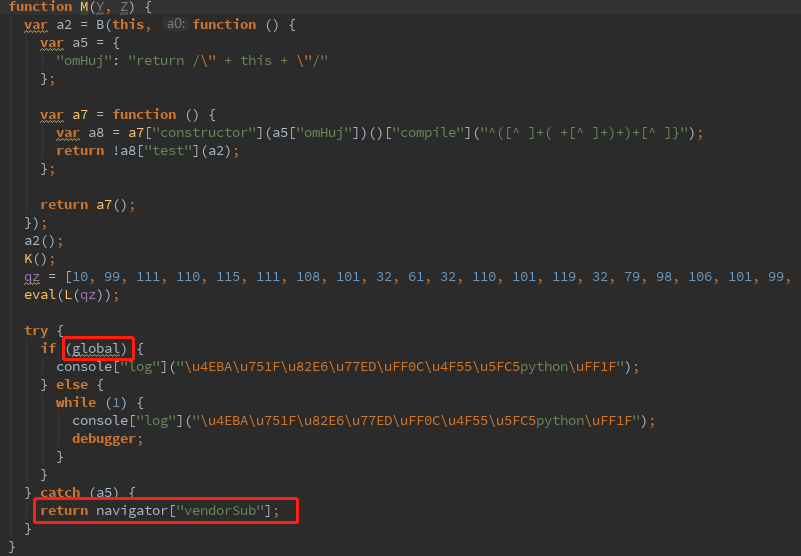Click the catch keyword
Image resolution: width=801 pixels, height=556 pixels.
60,493
